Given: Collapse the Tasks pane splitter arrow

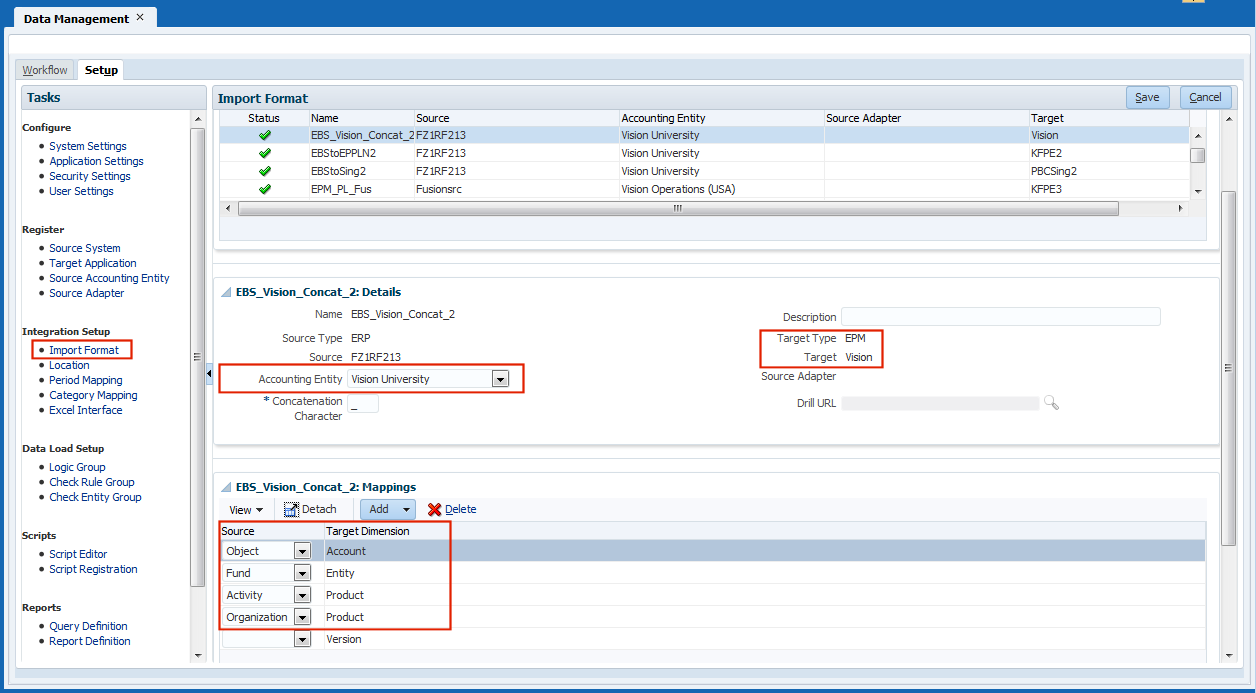Looking at the screenshot, I should [x=209, y=373].
